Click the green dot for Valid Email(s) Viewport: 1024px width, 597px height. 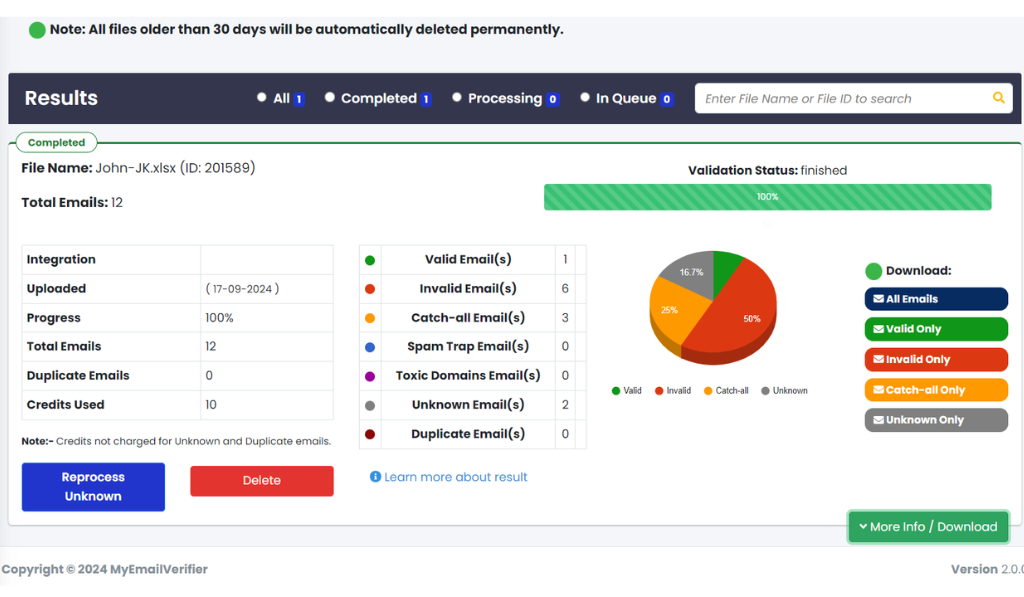pos(370,260)
